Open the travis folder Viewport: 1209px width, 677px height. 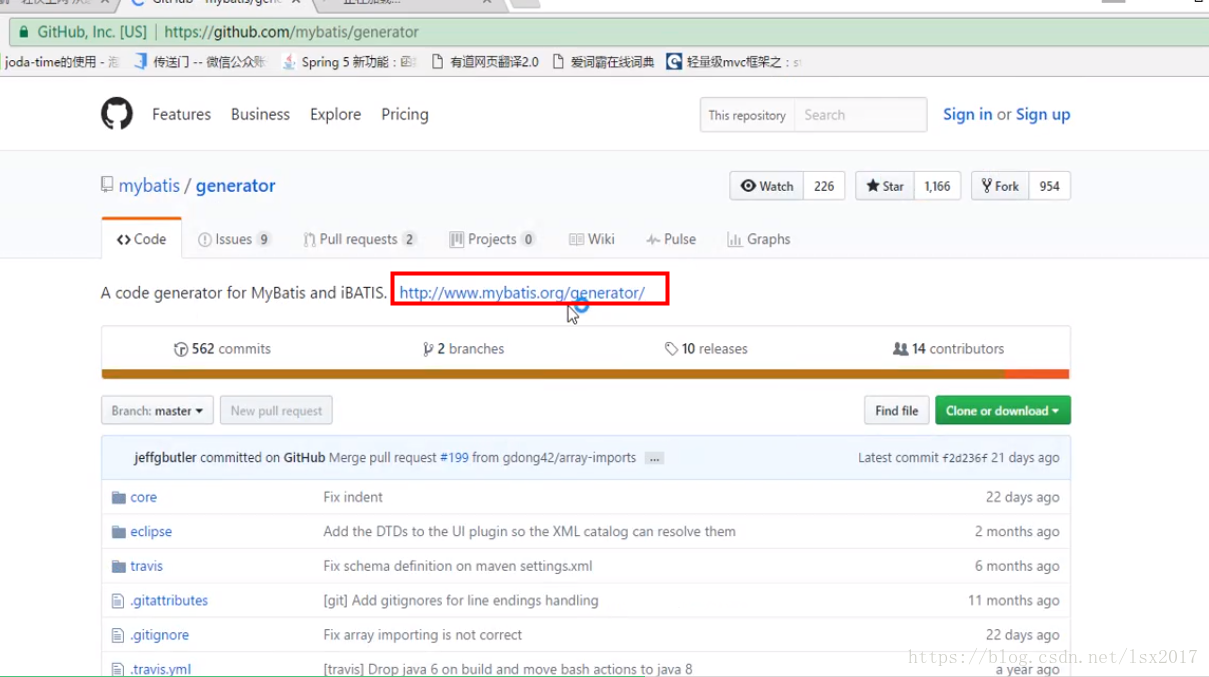[x=146, y=566]
